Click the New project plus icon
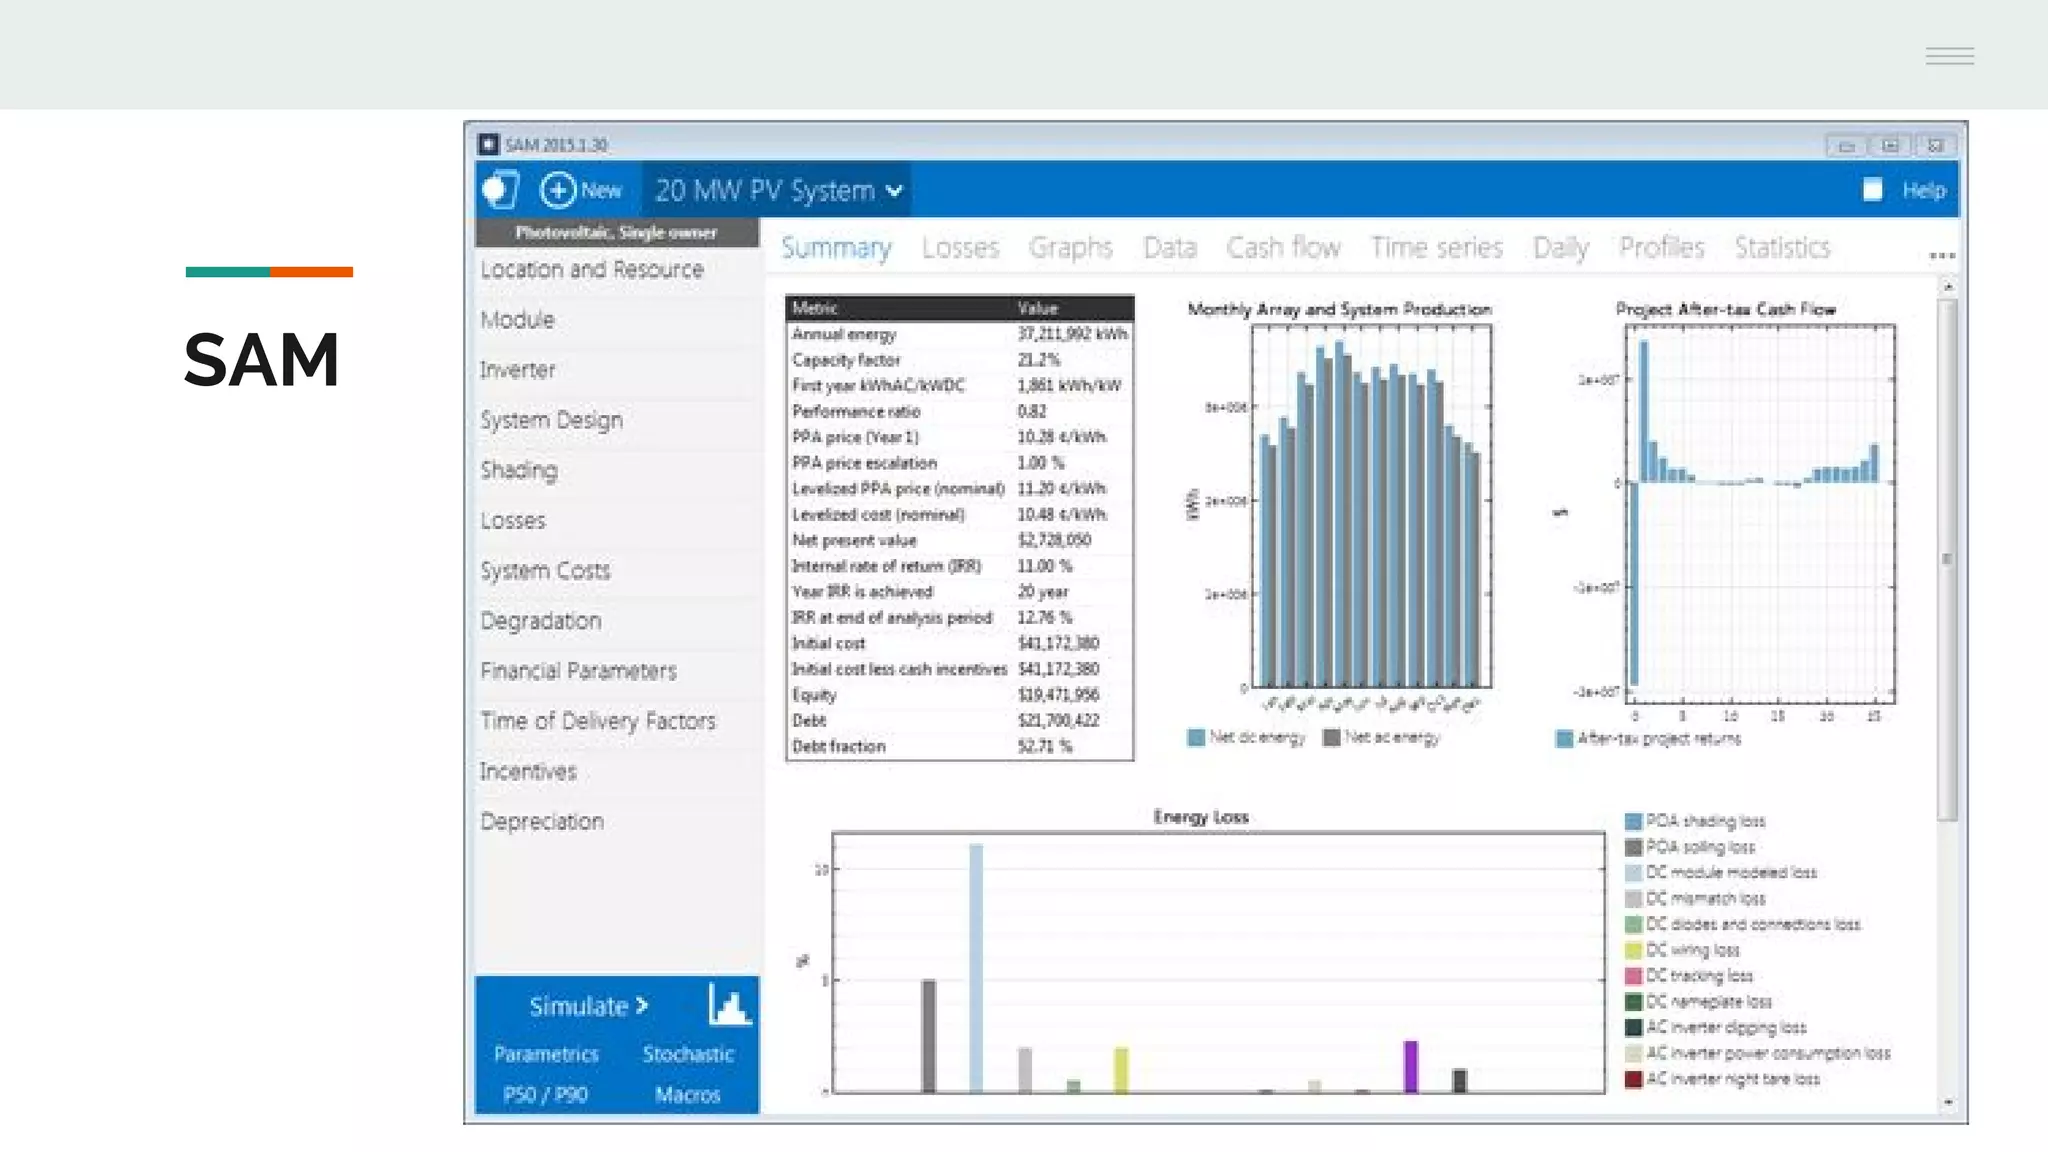Image resolution: width=2048 pixels, height=1152 pixels. [x=558, y=190]
